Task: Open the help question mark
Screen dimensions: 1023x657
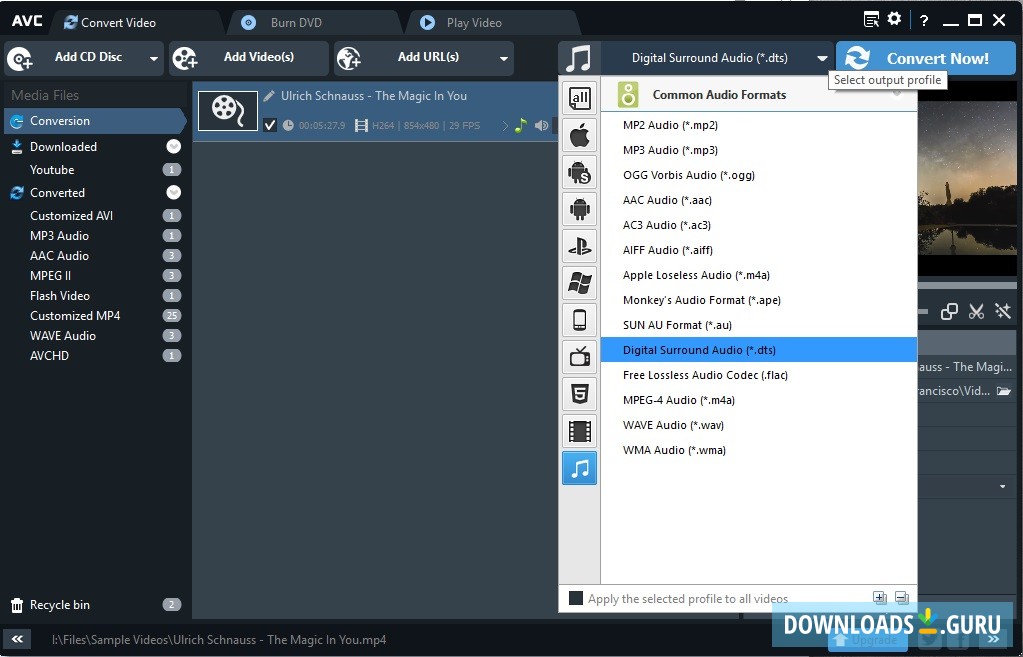Action: point(924,21)
